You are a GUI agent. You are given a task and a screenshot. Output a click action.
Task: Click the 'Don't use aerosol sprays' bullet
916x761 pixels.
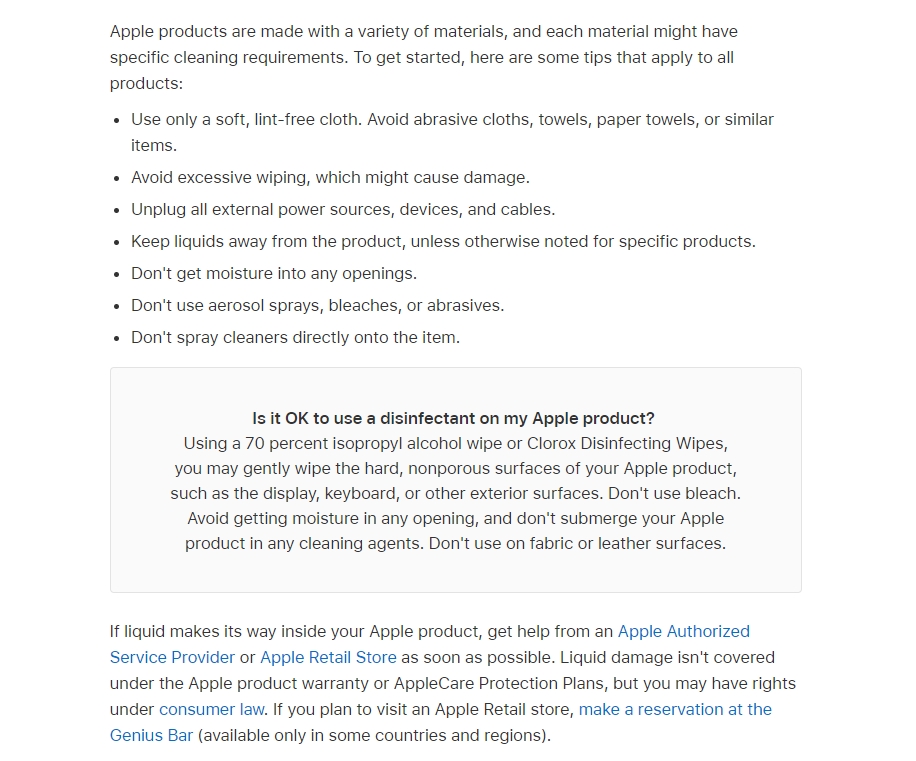317,306
